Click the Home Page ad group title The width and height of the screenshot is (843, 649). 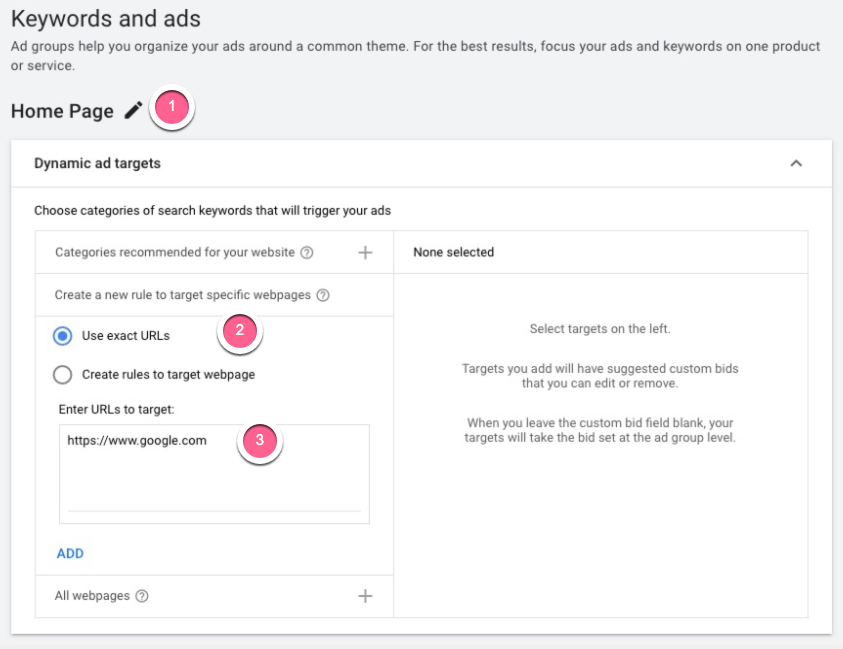62,111
